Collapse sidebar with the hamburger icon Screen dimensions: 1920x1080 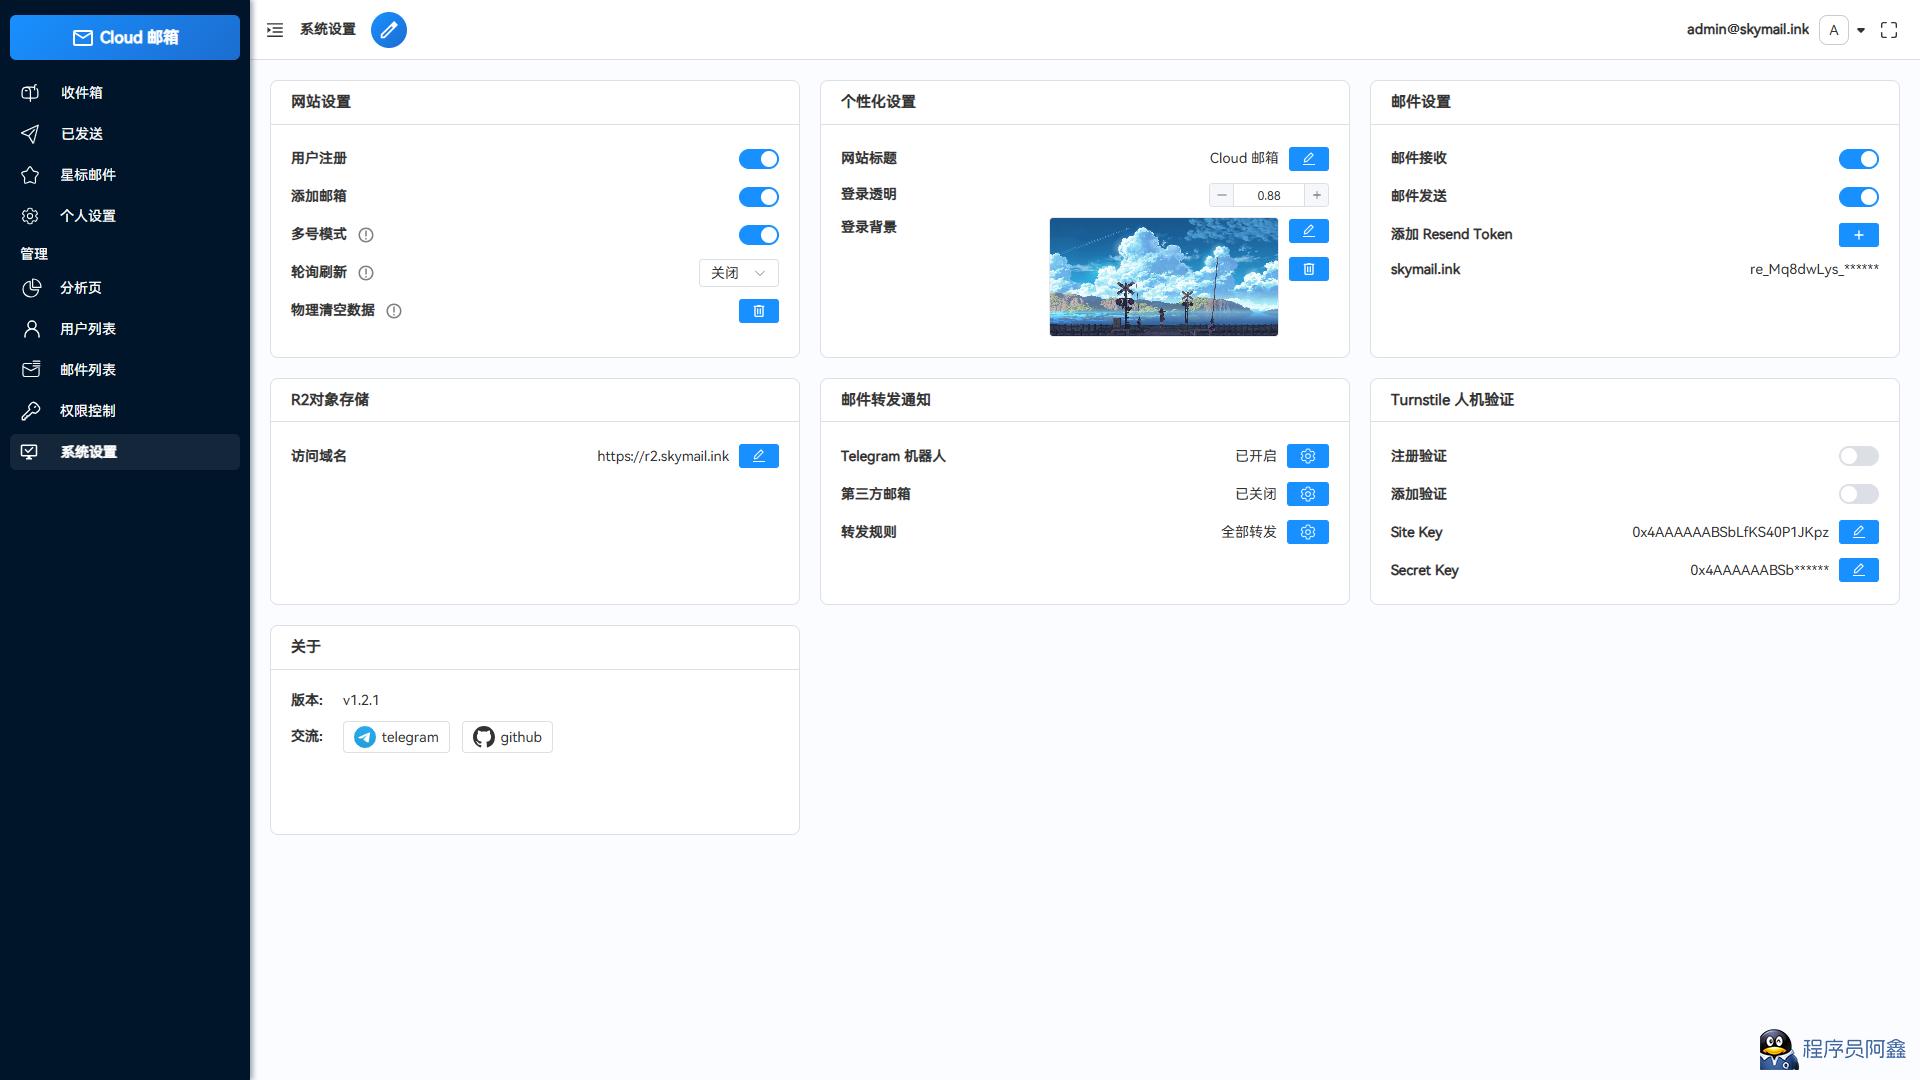coord(275,30)
